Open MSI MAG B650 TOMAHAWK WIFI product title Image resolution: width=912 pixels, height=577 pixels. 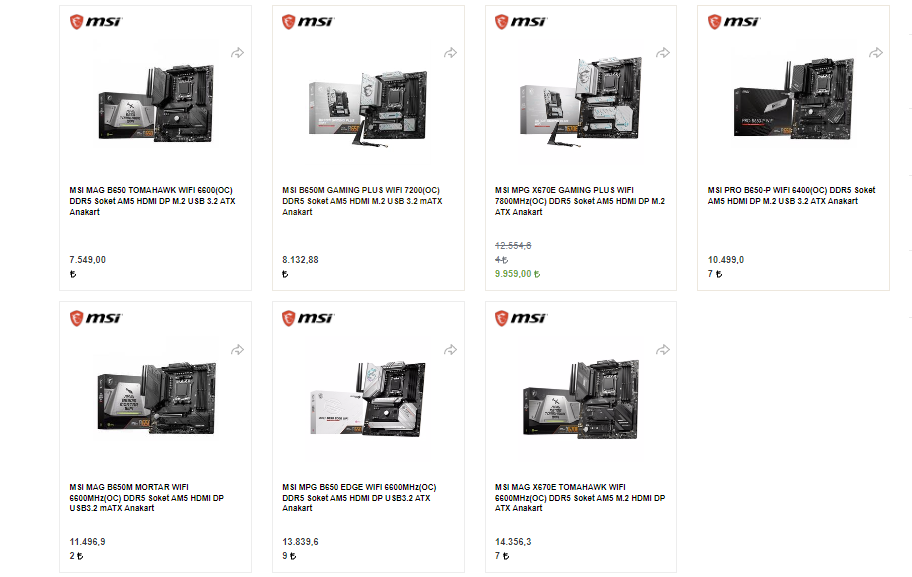click(152, 201)
